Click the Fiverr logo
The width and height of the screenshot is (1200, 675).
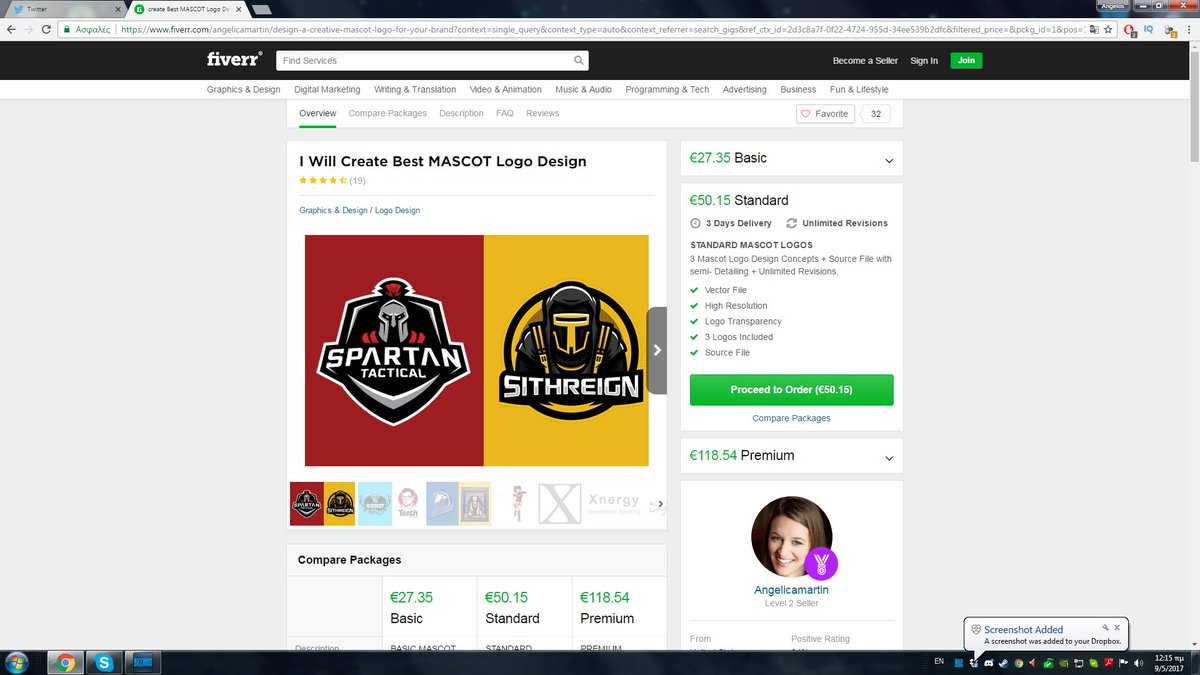click(x=234, y=60)
